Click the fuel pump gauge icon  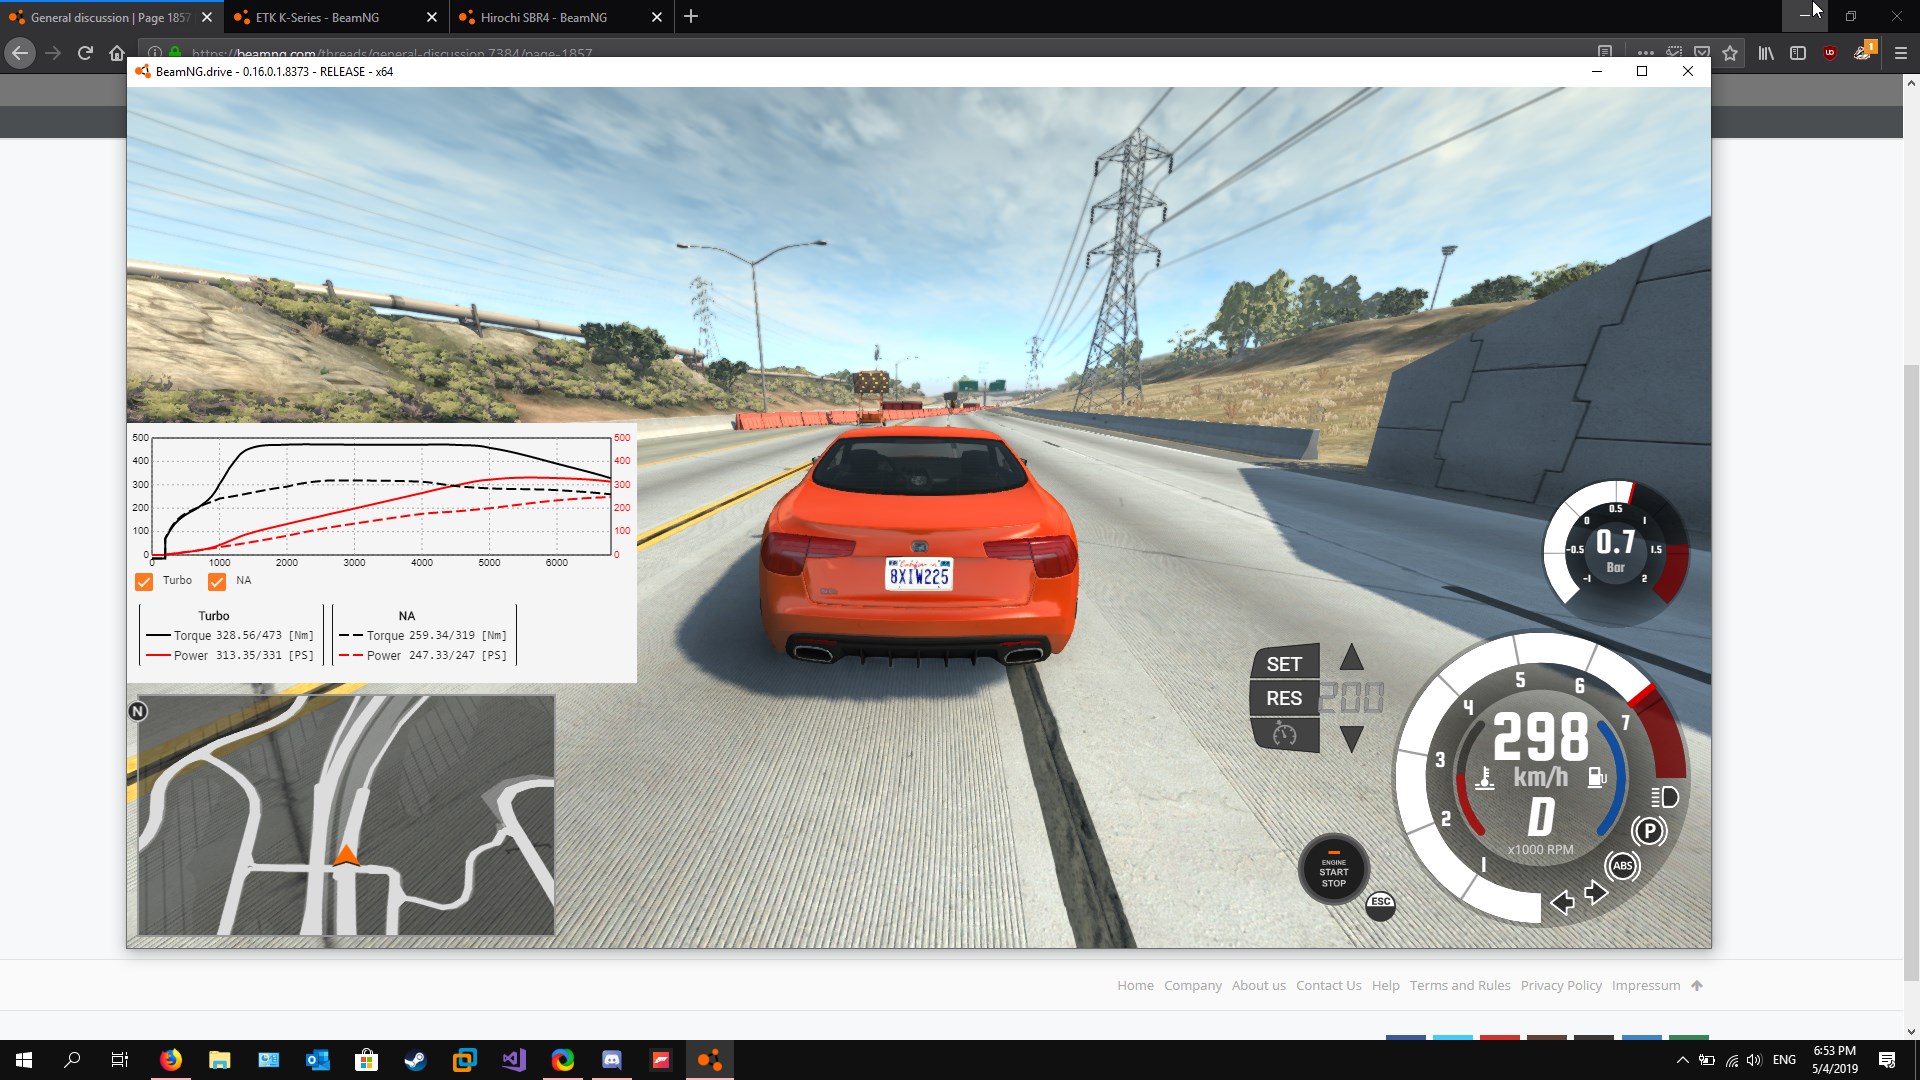[1597, 777]
